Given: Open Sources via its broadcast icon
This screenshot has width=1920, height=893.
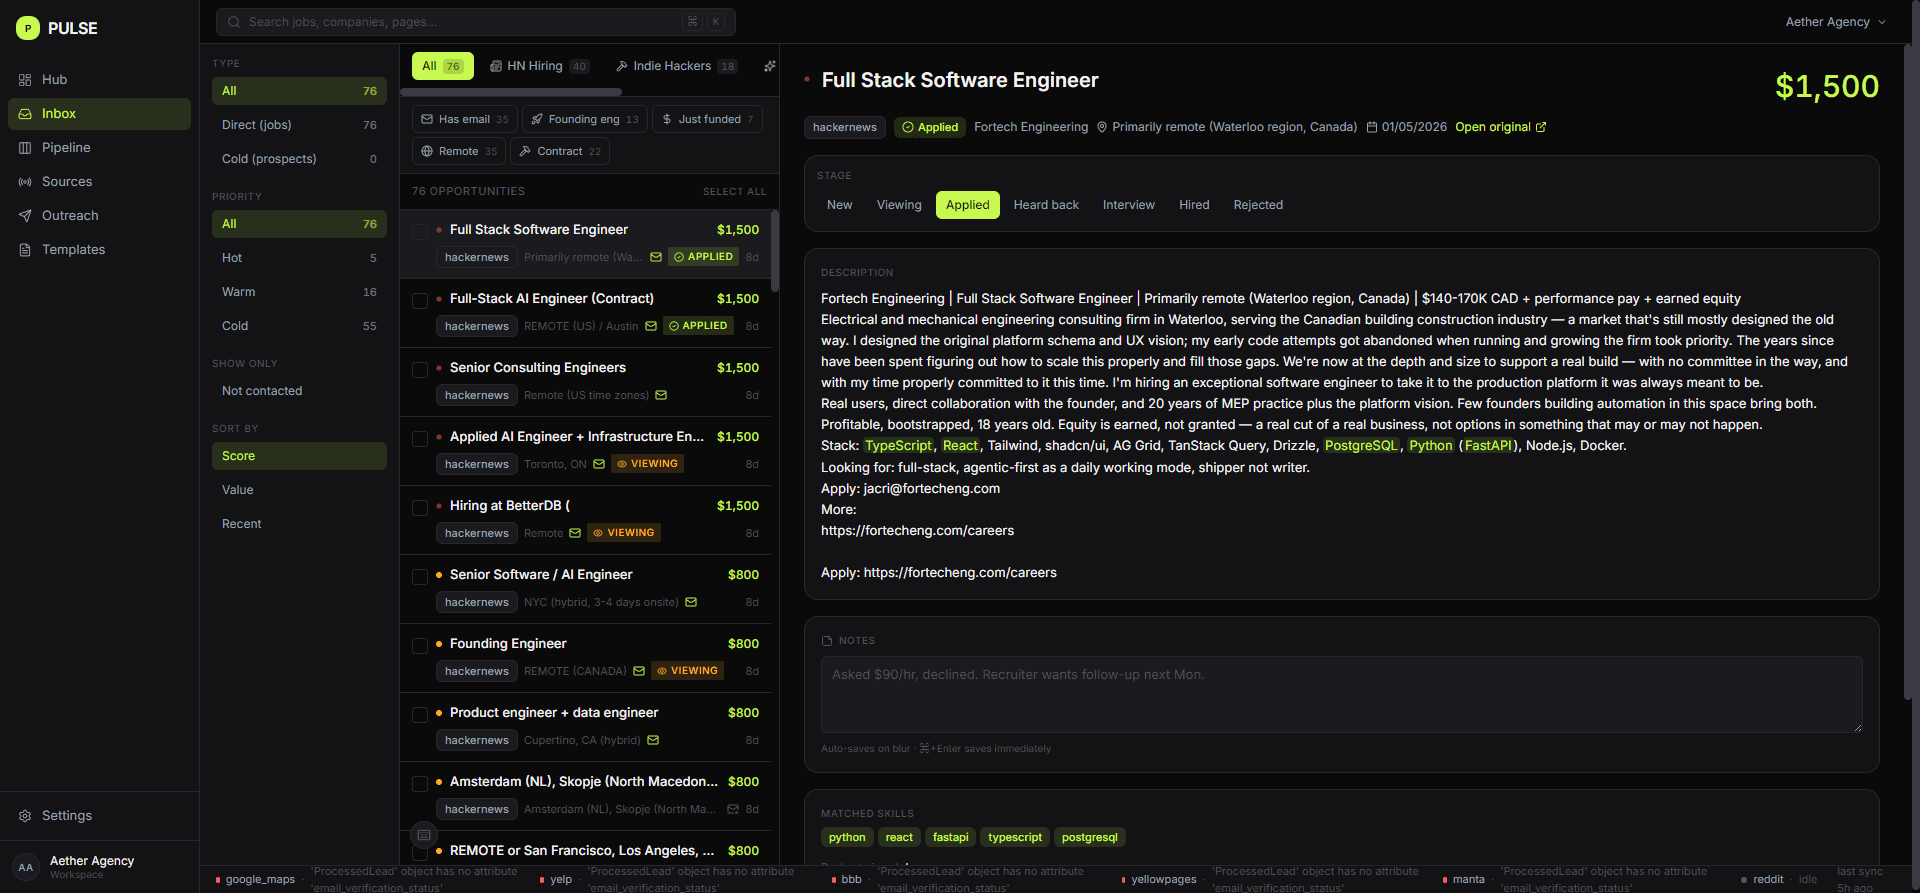Looking at the screenshot, I should 25,182.
